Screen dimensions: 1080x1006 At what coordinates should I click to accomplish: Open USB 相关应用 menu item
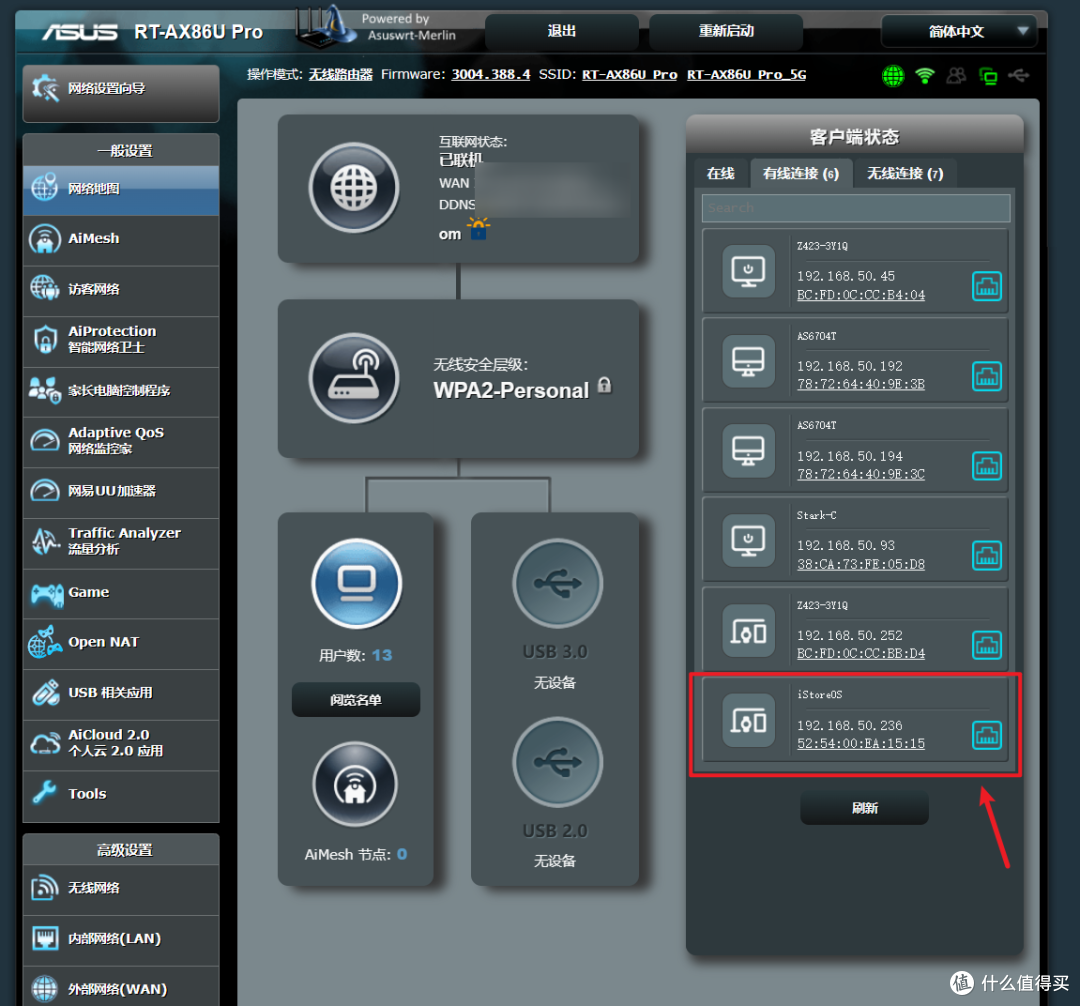click(x=121, y=693)
